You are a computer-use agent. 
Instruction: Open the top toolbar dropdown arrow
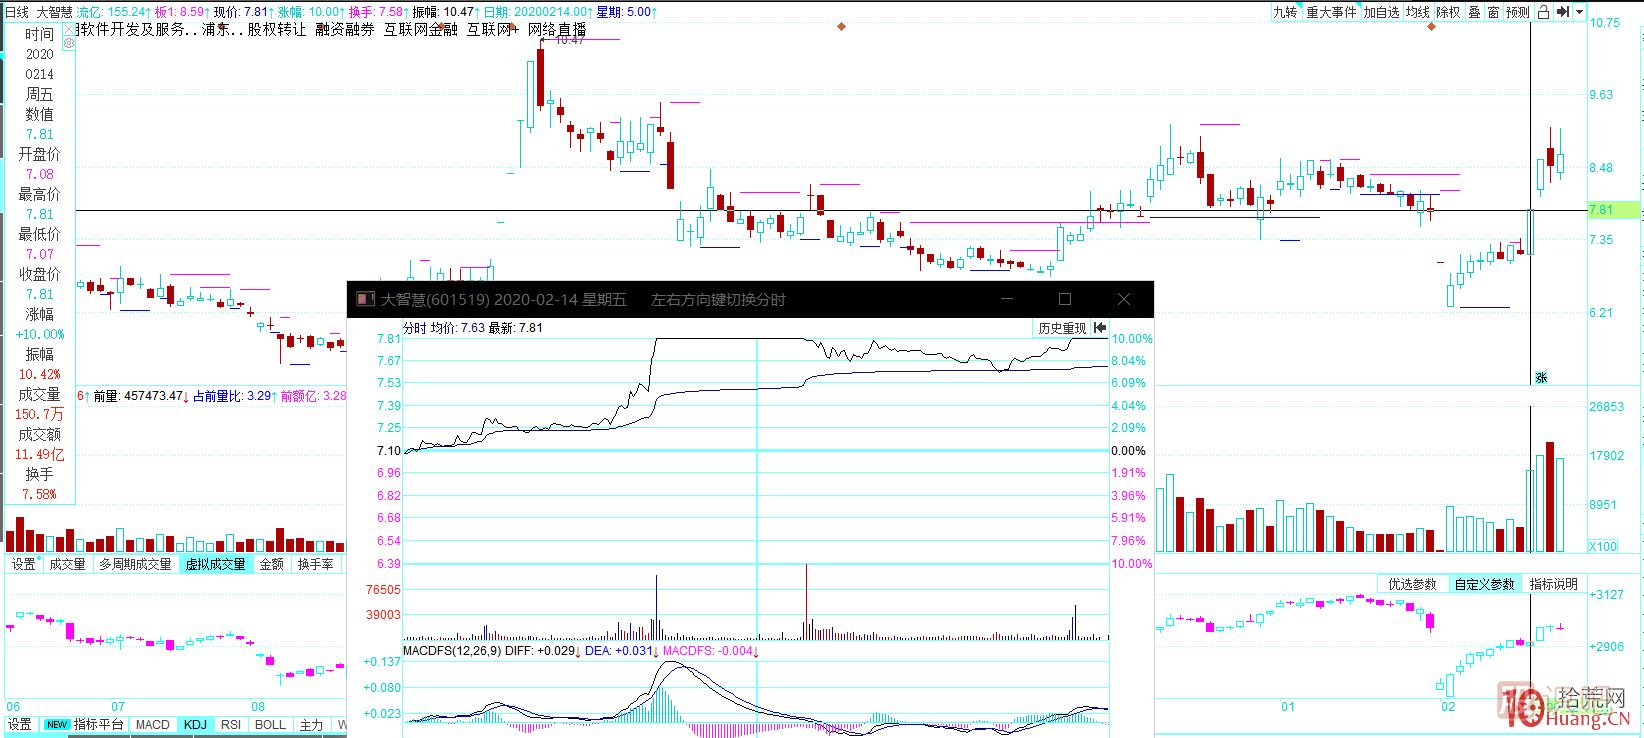(1580, 12)
